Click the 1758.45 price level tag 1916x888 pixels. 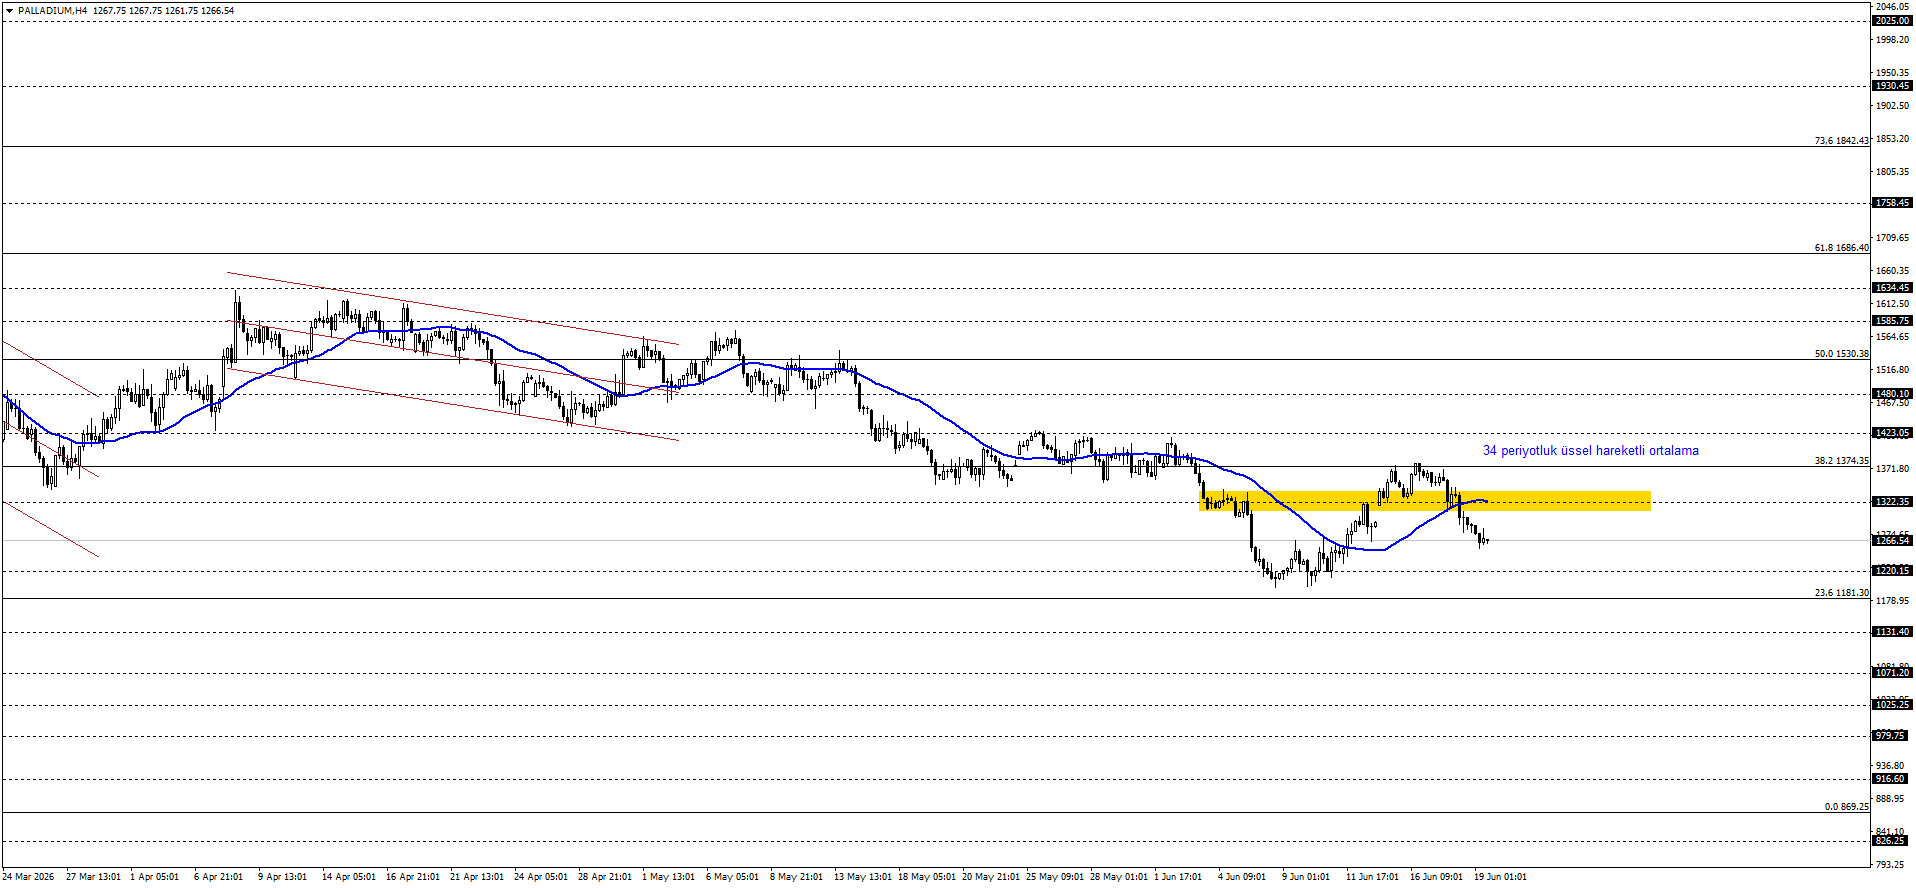tap(1892, 203)
